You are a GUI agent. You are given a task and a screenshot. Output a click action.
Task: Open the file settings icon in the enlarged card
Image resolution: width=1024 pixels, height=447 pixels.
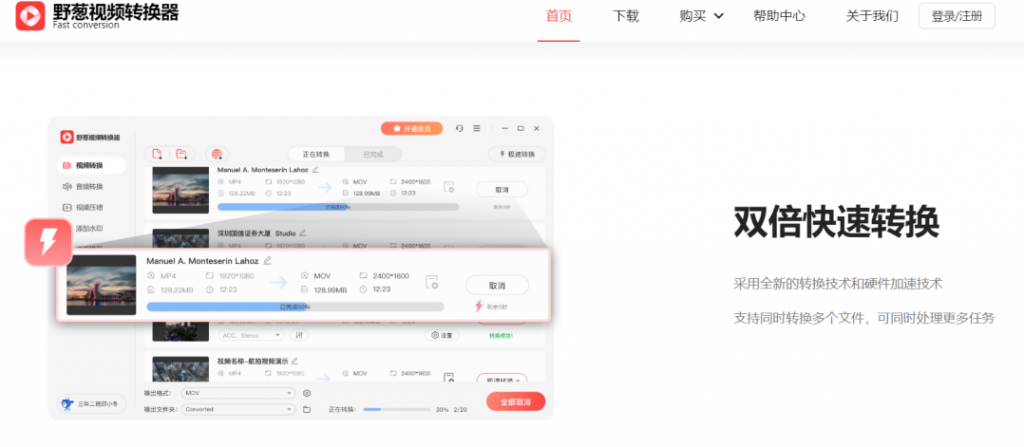tap(432, 282)
